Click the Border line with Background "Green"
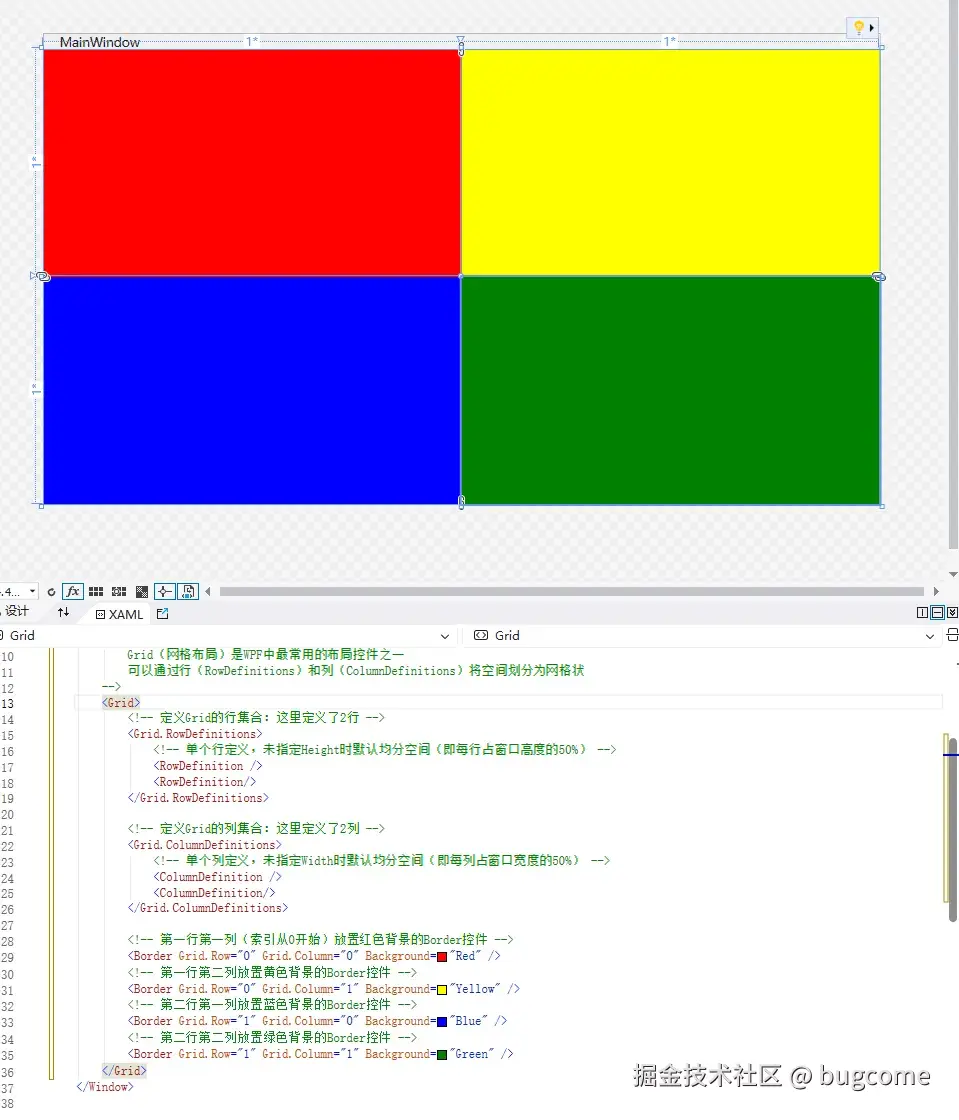This screenshot has height=1120, width=959. tap(321, 1054)
